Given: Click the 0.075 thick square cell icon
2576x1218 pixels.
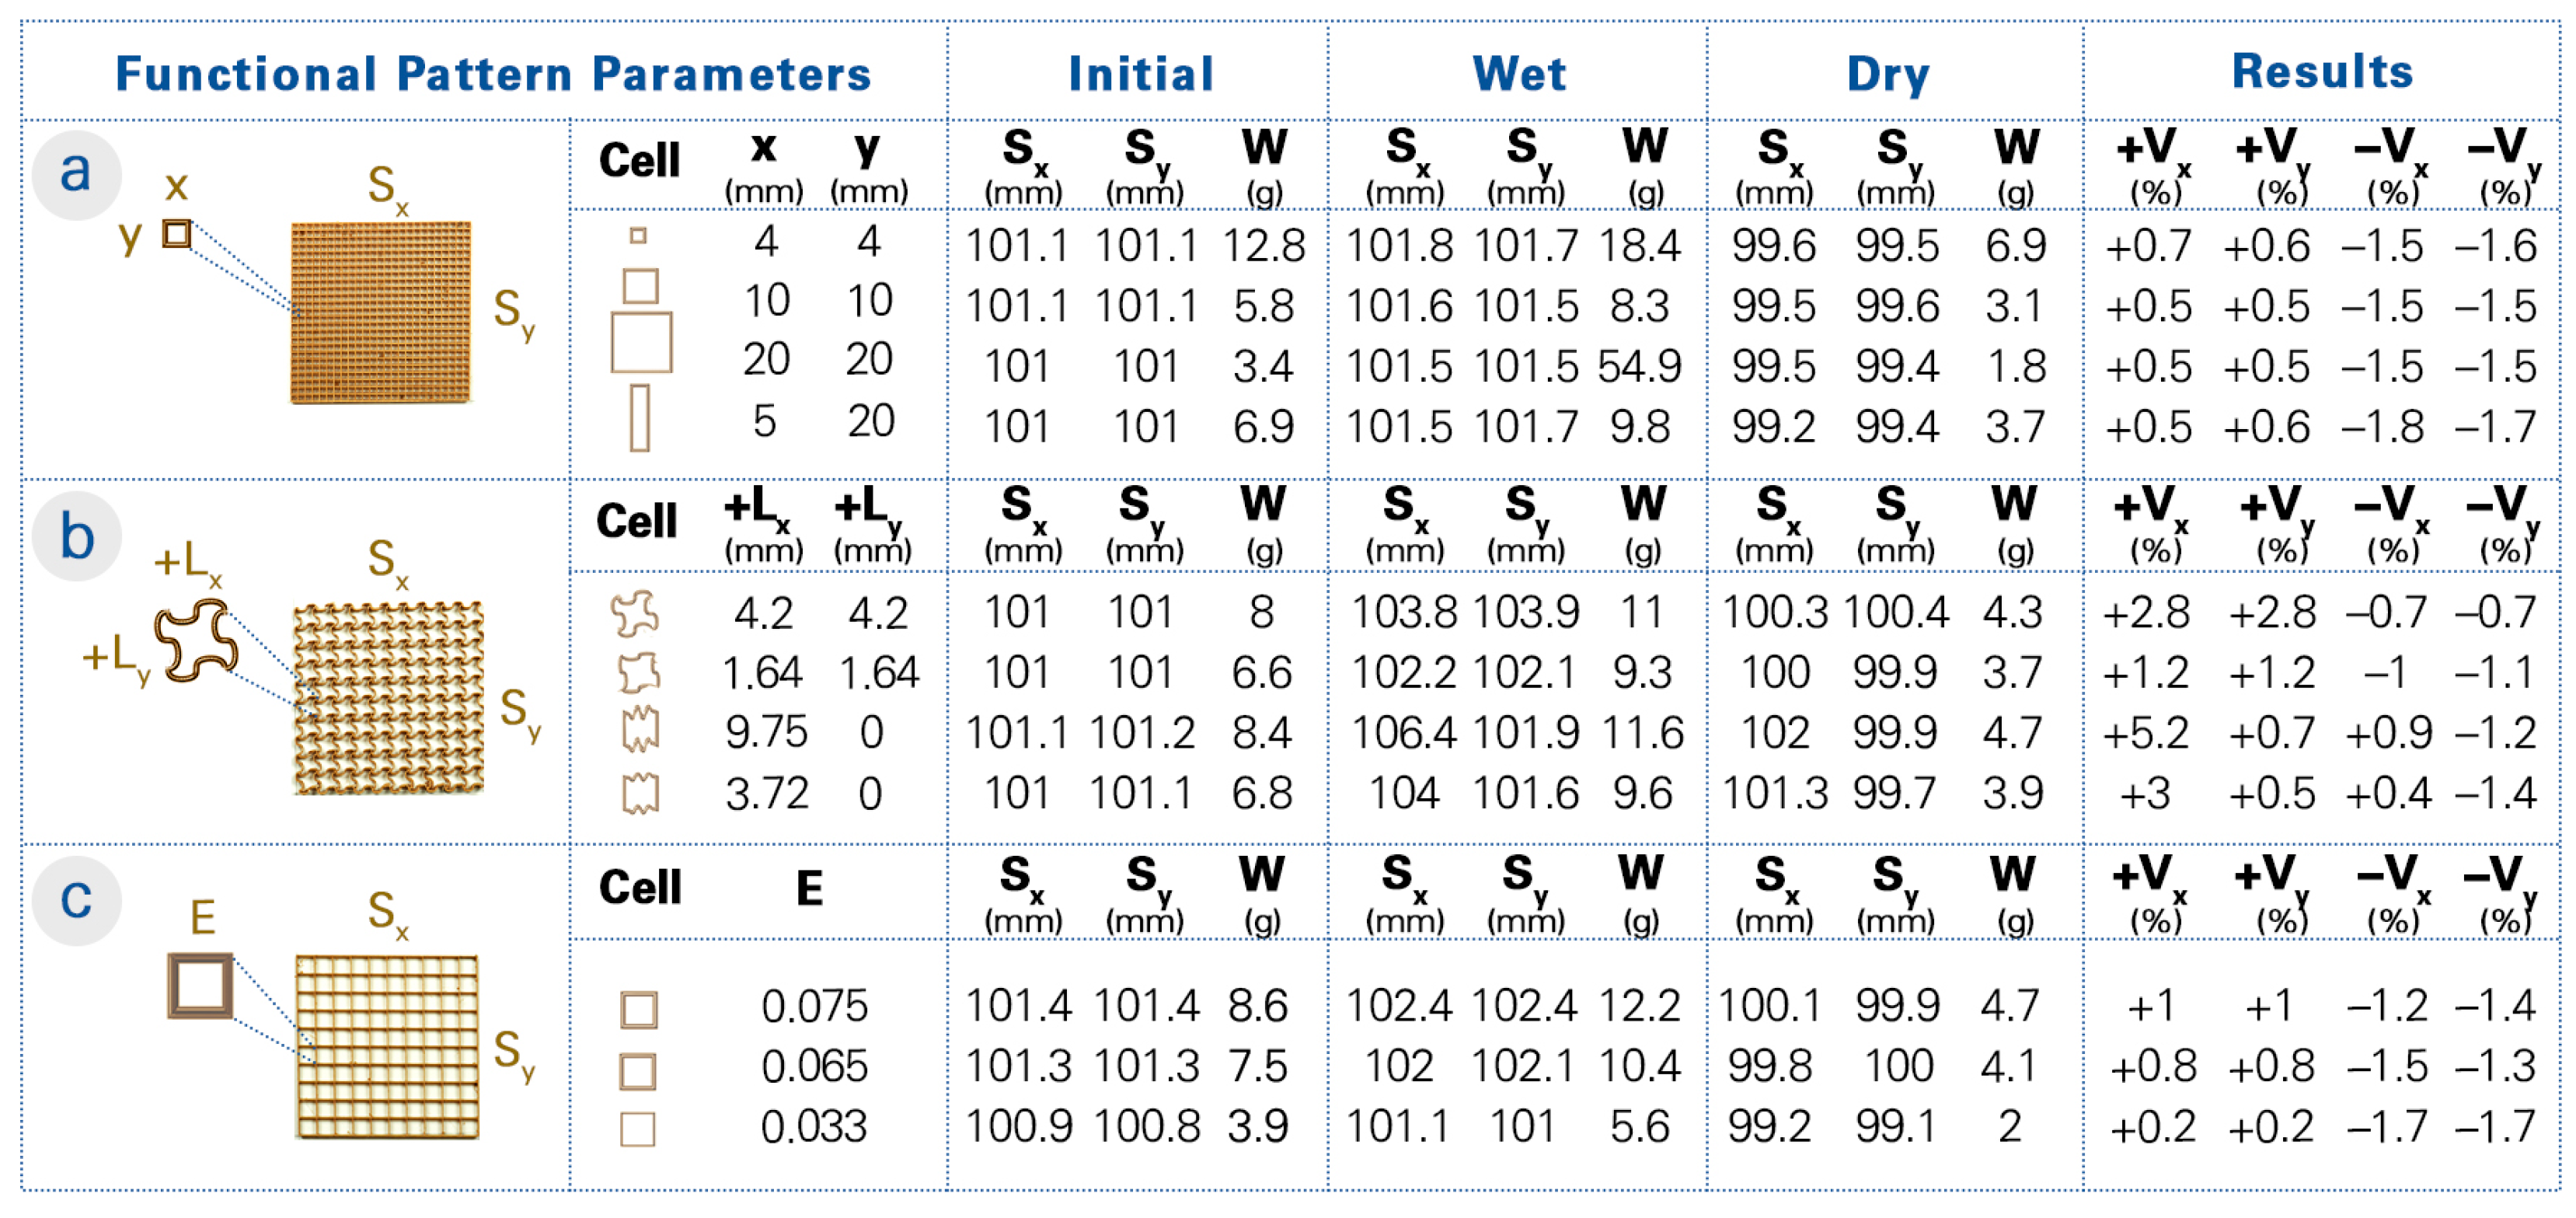Looking at the screenshot, I should [x=639, y=1009].
